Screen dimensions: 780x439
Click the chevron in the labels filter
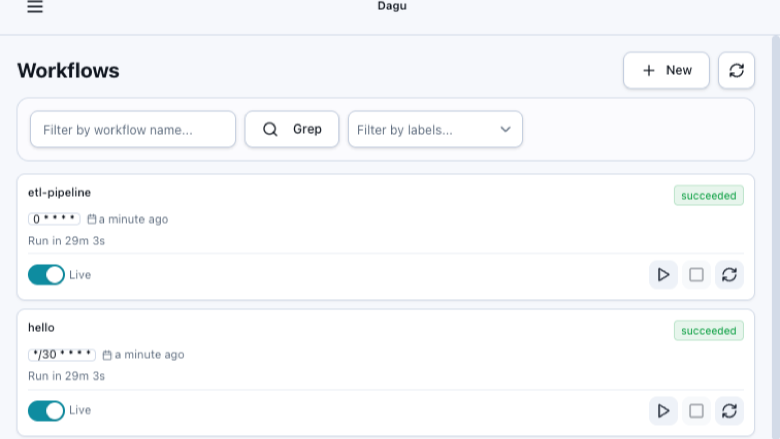(x=505, y=130)
